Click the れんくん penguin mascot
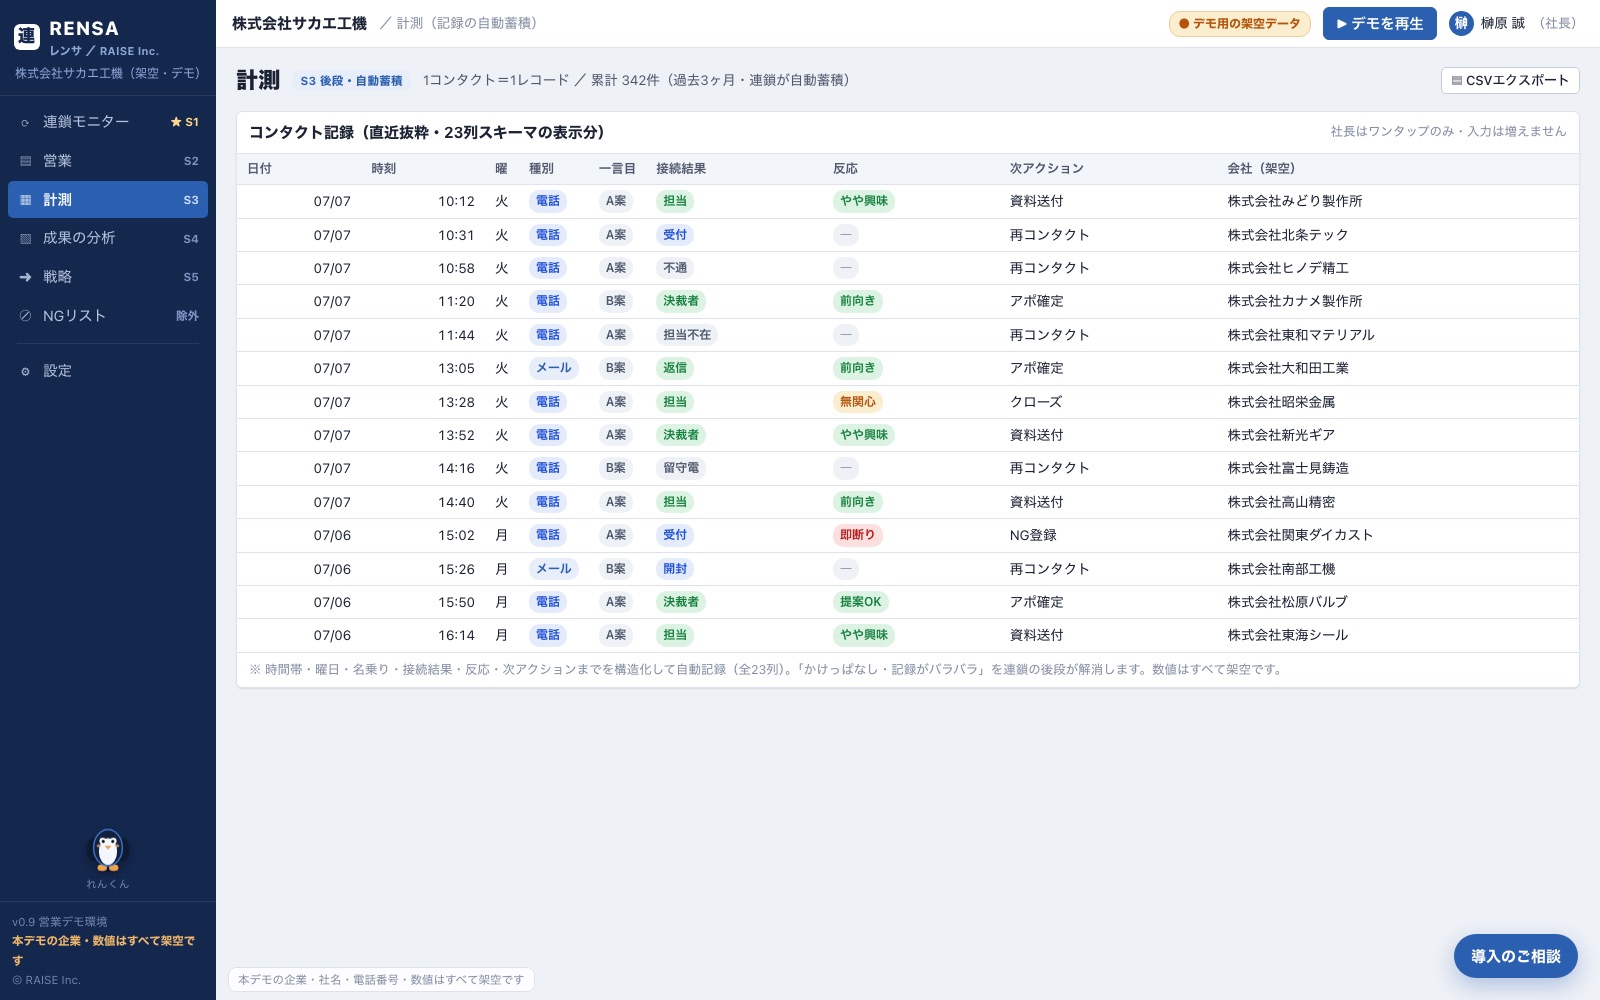1600x1000 pixels. [x=108, y=851]
